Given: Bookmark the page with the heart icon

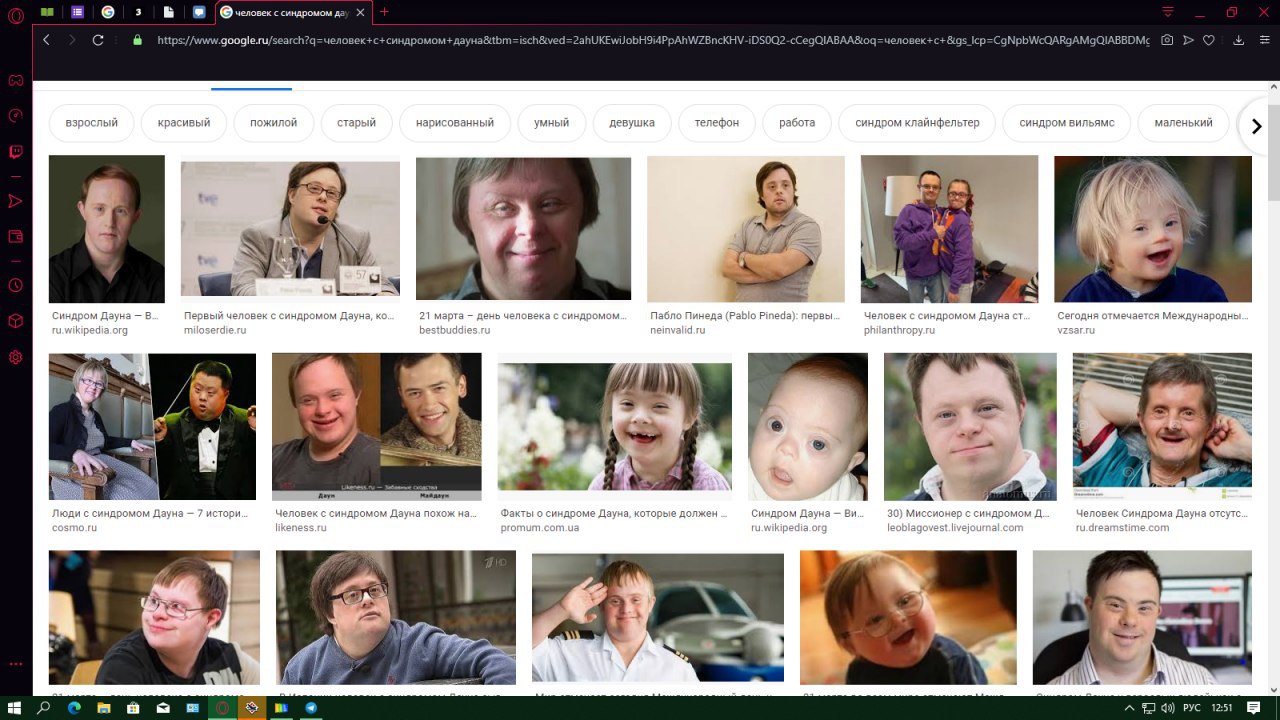Looking at the screenshot, I should click(x=1209, y=40).
